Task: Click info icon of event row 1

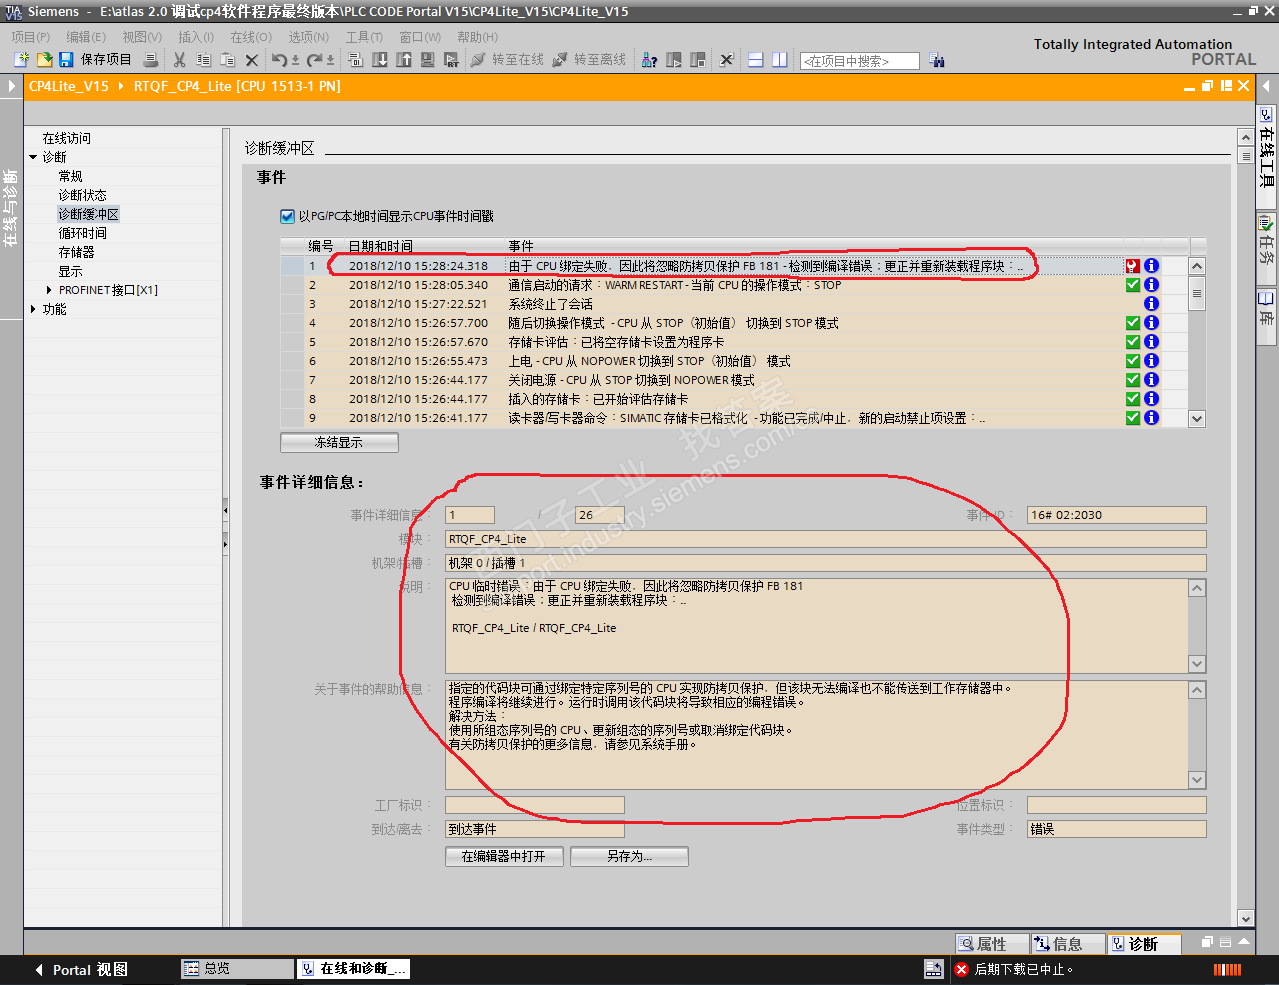Action: click(x=1151, y=266)
